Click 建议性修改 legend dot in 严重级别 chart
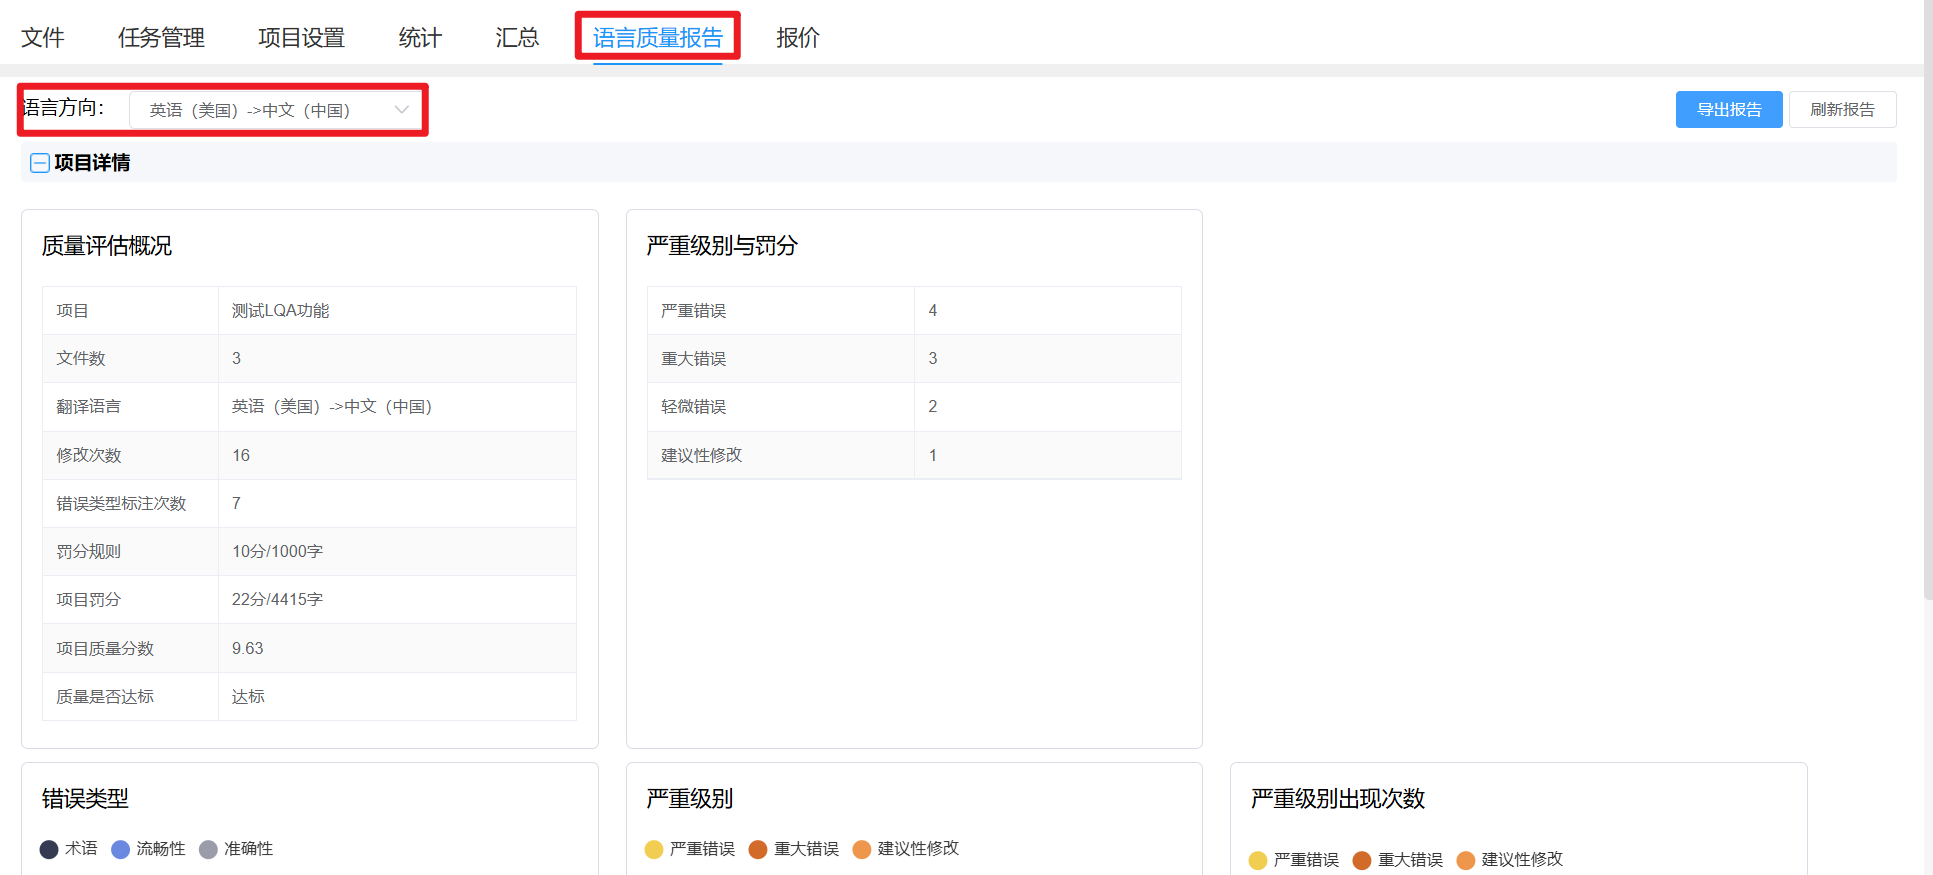 [x=862, y=849]
